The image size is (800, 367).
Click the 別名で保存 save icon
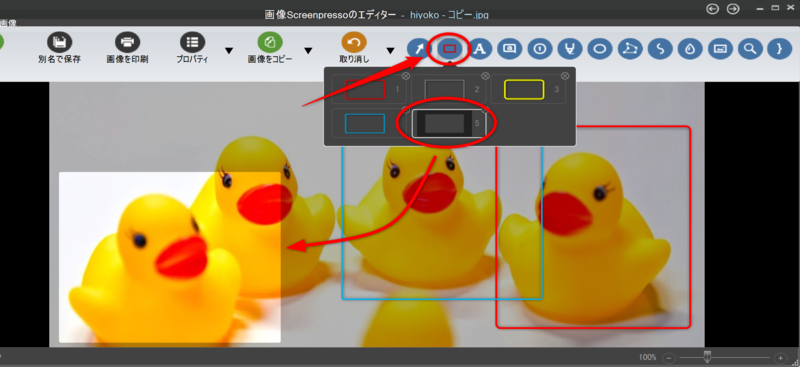[x=59, y=42]
